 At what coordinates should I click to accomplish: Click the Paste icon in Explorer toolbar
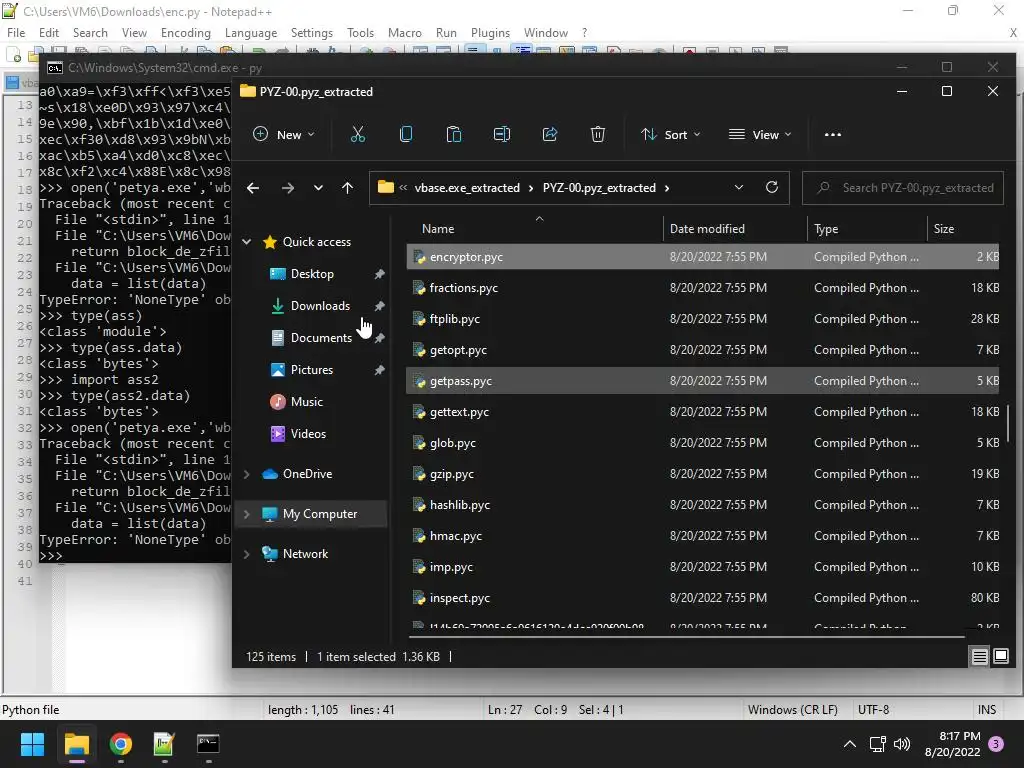tap(453, 135)
